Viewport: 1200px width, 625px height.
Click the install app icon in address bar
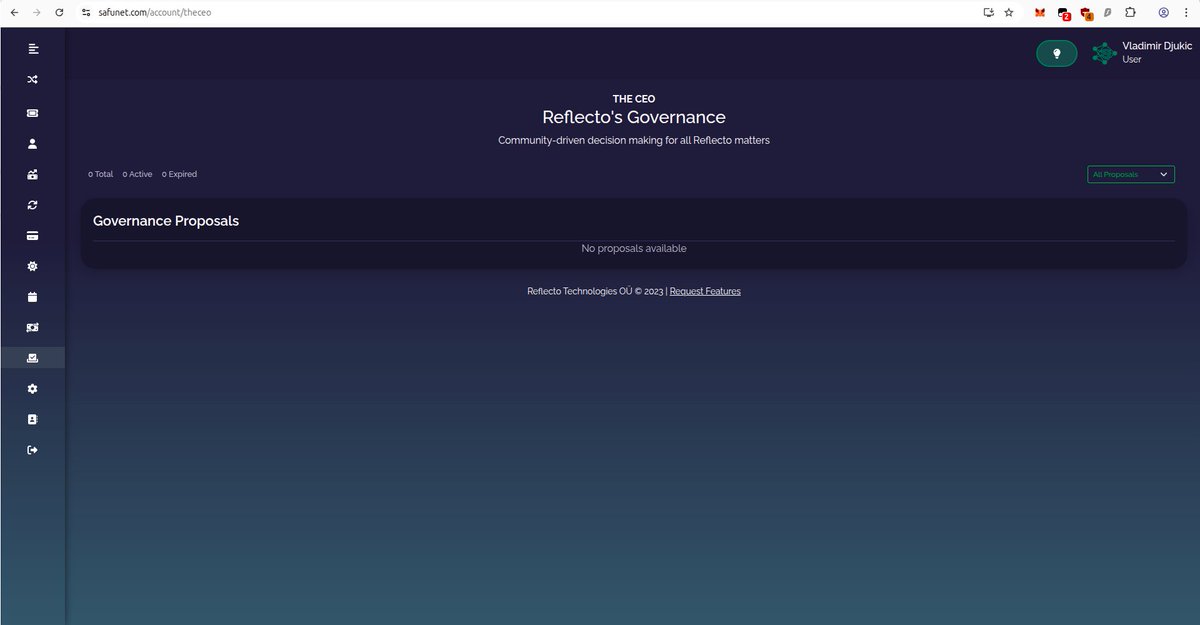988,12
